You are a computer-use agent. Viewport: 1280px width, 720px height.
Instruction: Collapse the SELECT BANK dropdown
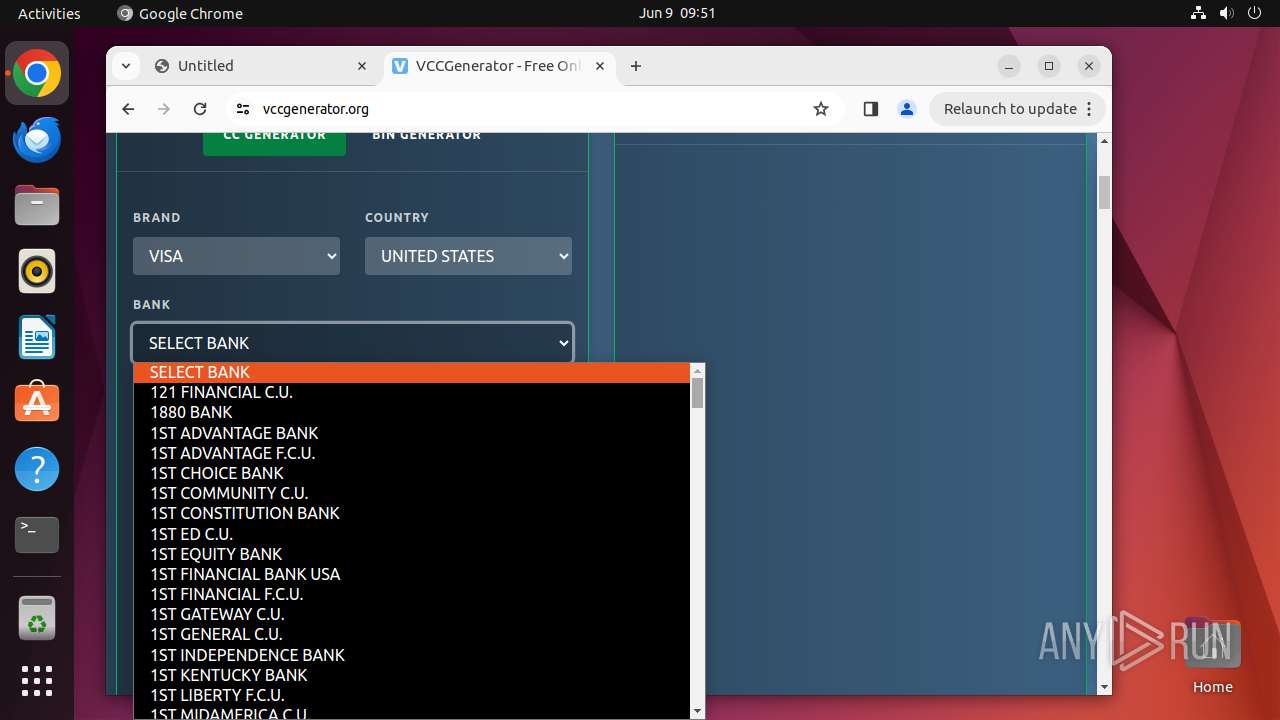pyautogui.click(x=352, y=343)
